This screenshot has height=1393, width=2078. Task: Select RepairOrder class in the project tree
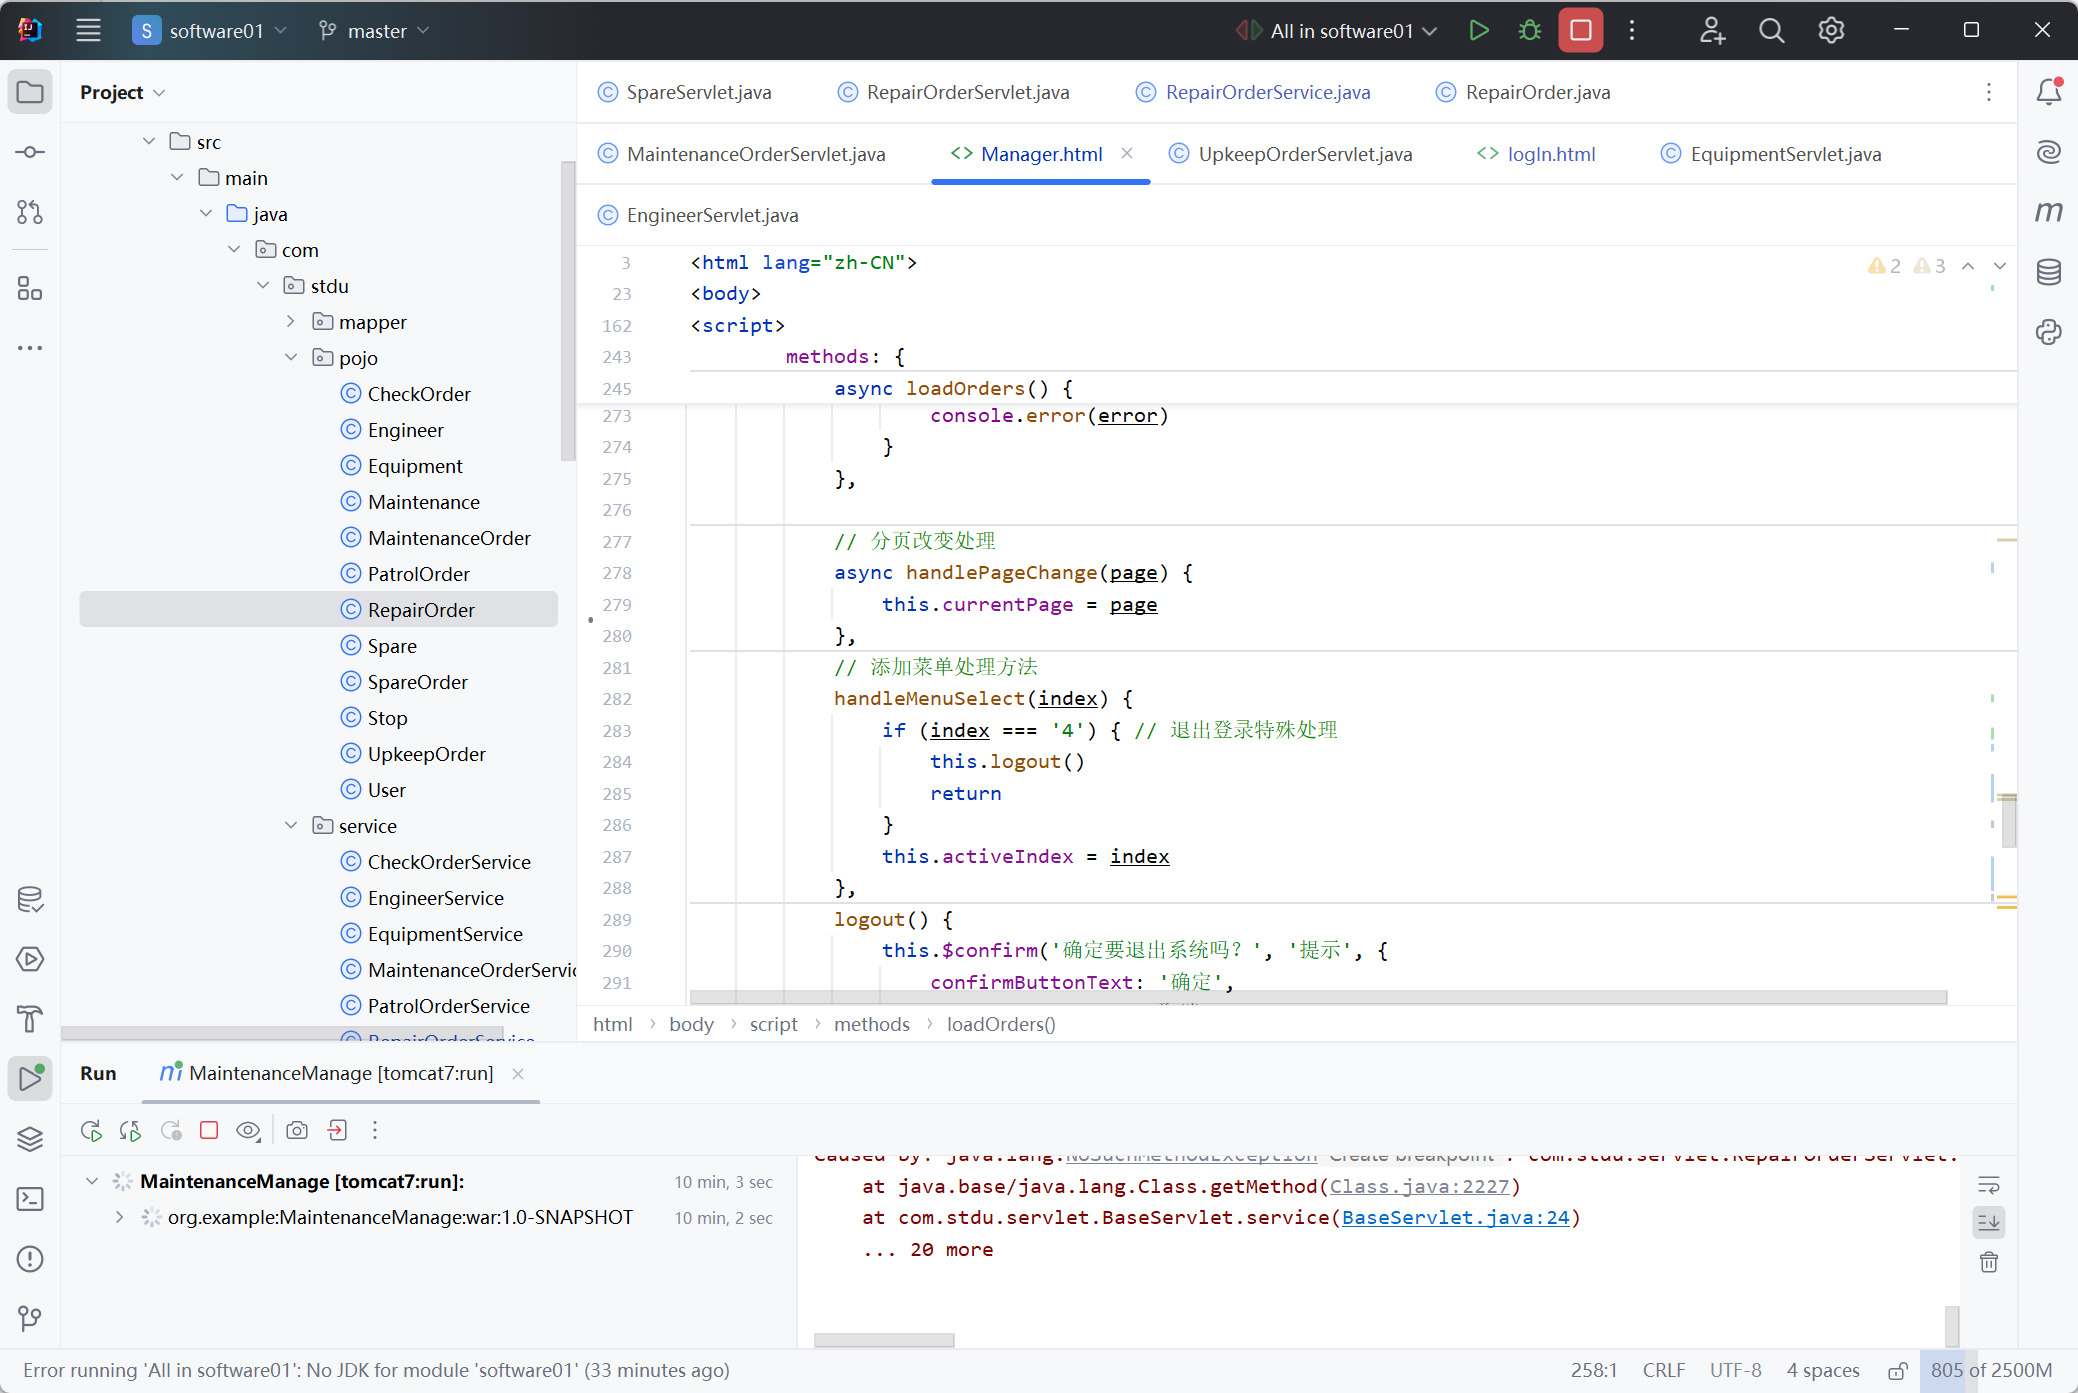tap(420, 610)
